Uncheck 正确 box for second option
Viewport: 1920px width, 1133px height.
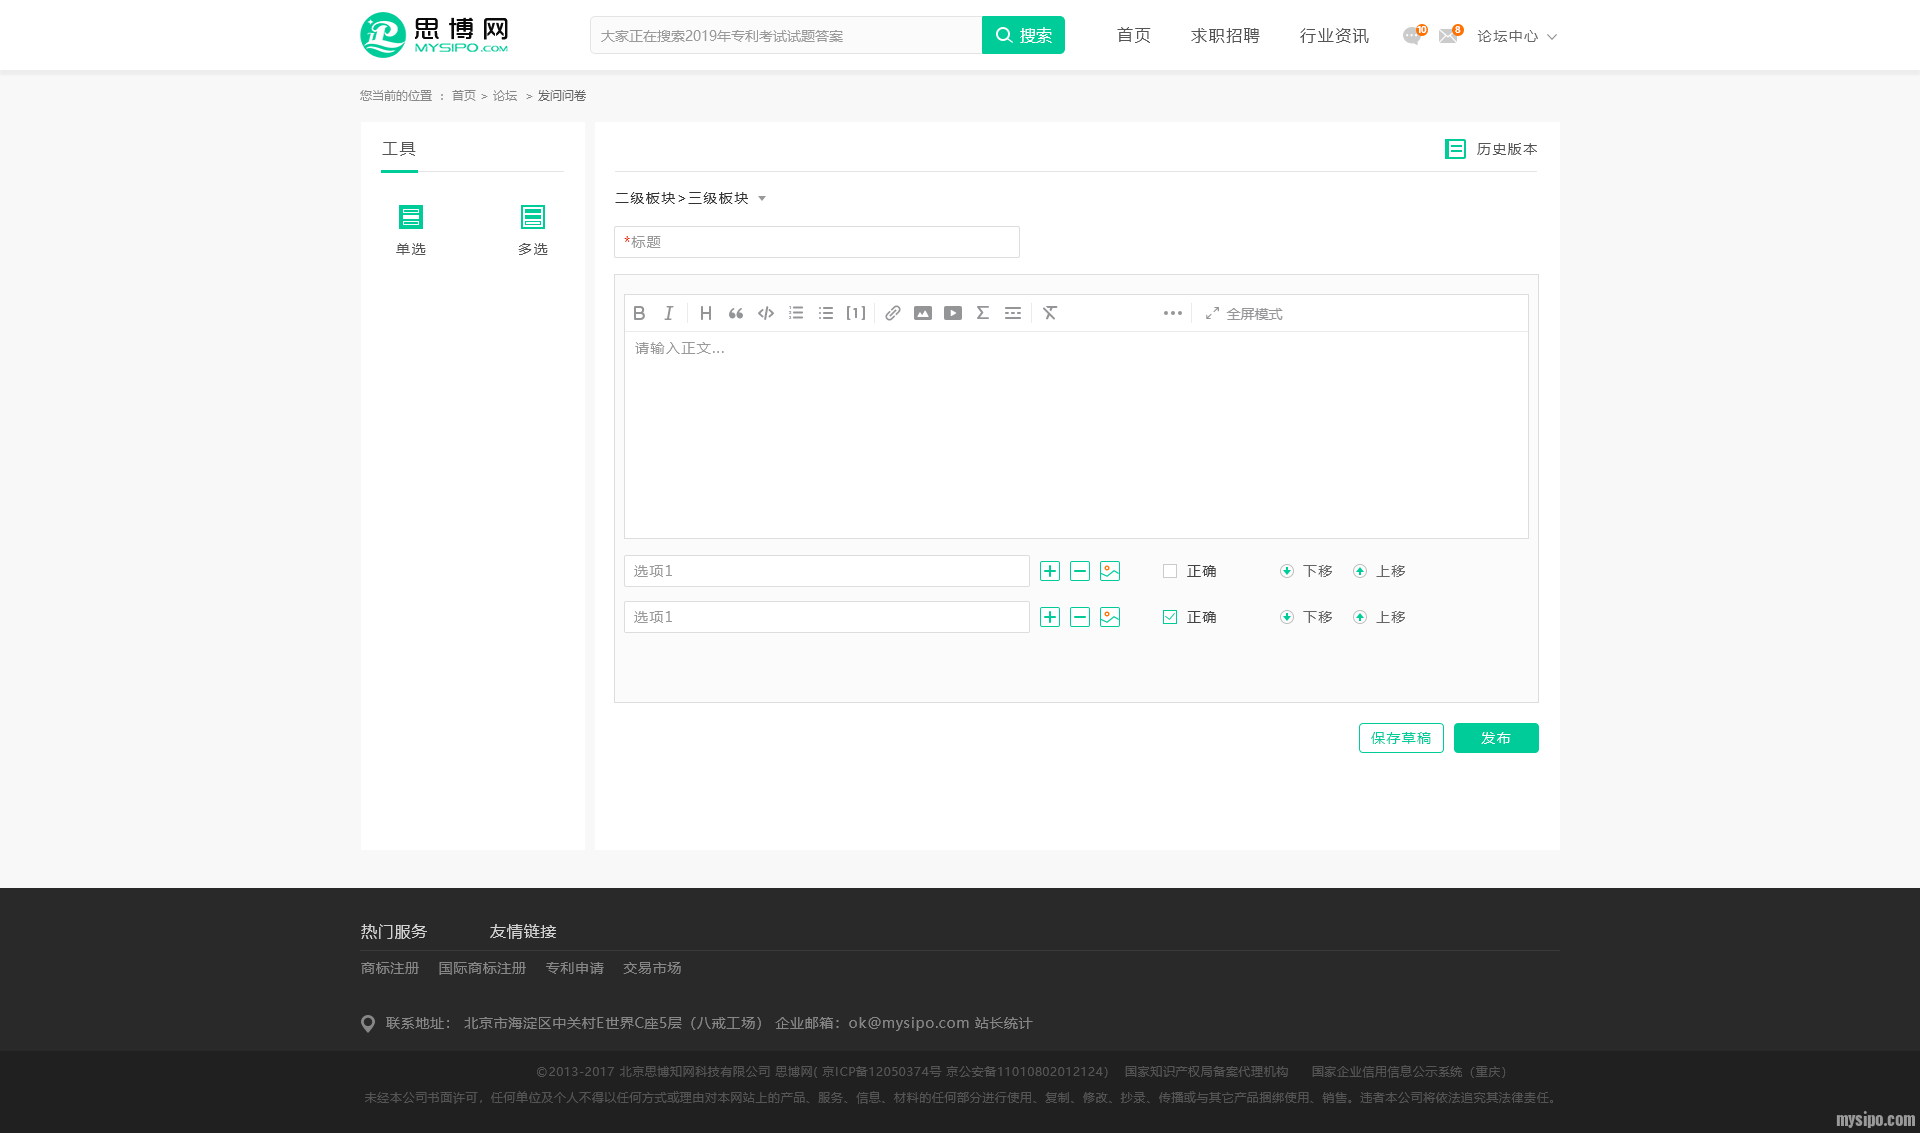tap(1170, 617)
